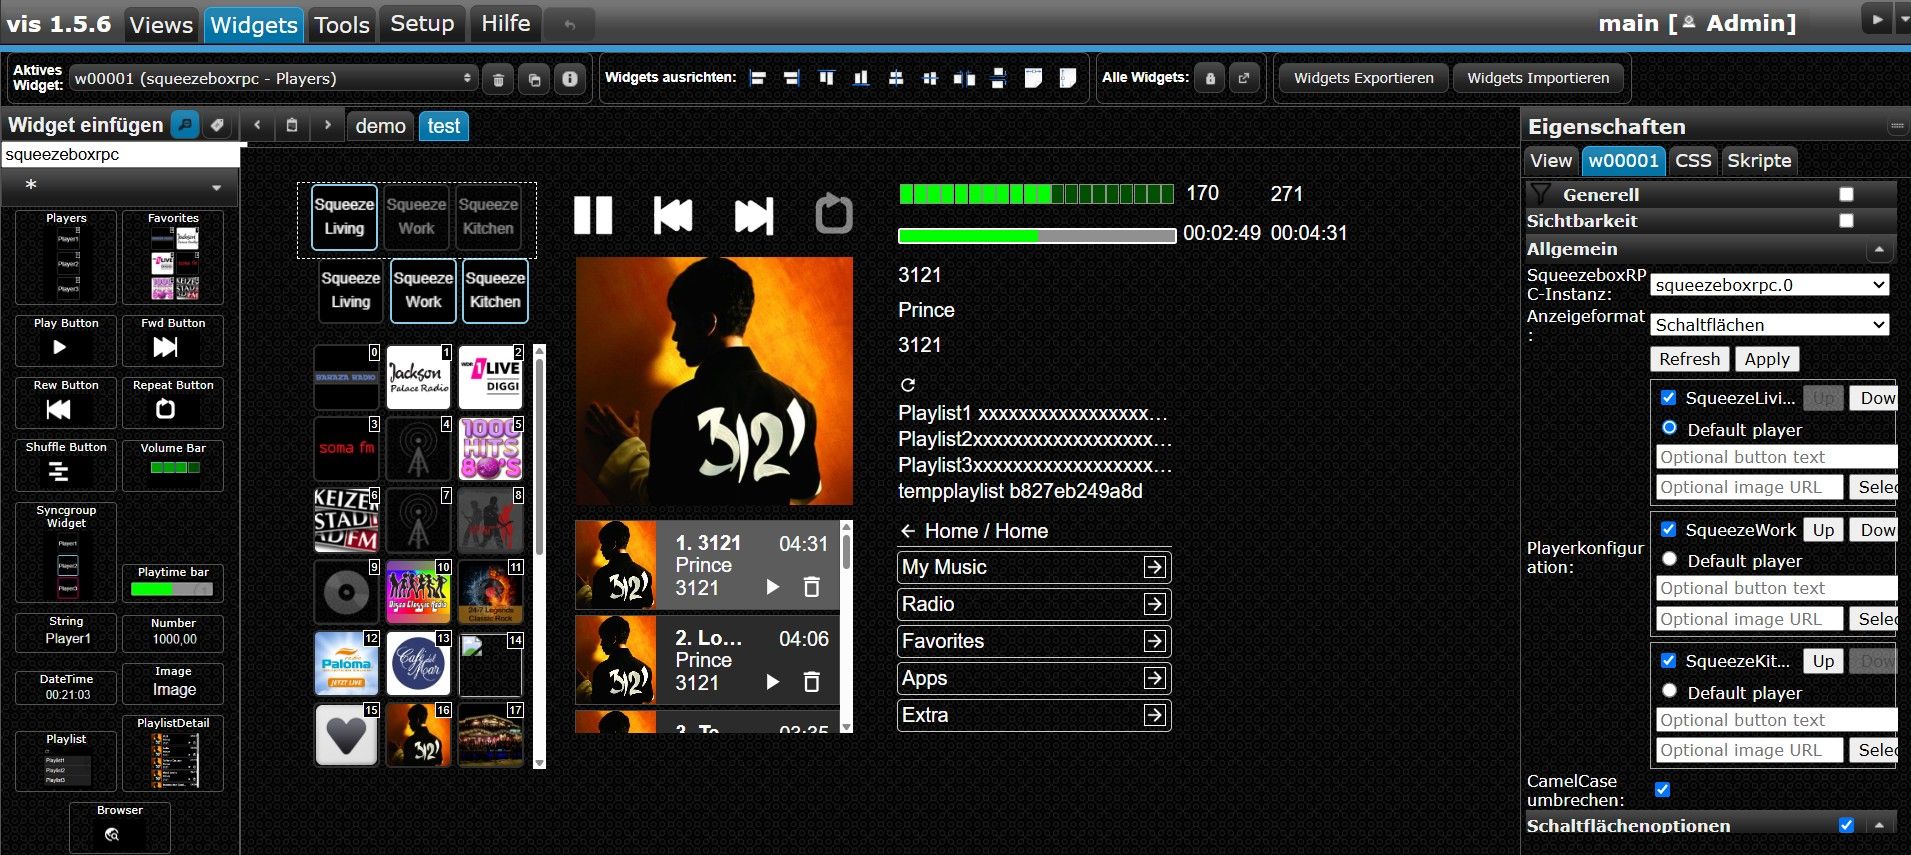
Task: Open the Tools menu
Action: [x=342, y=25]
